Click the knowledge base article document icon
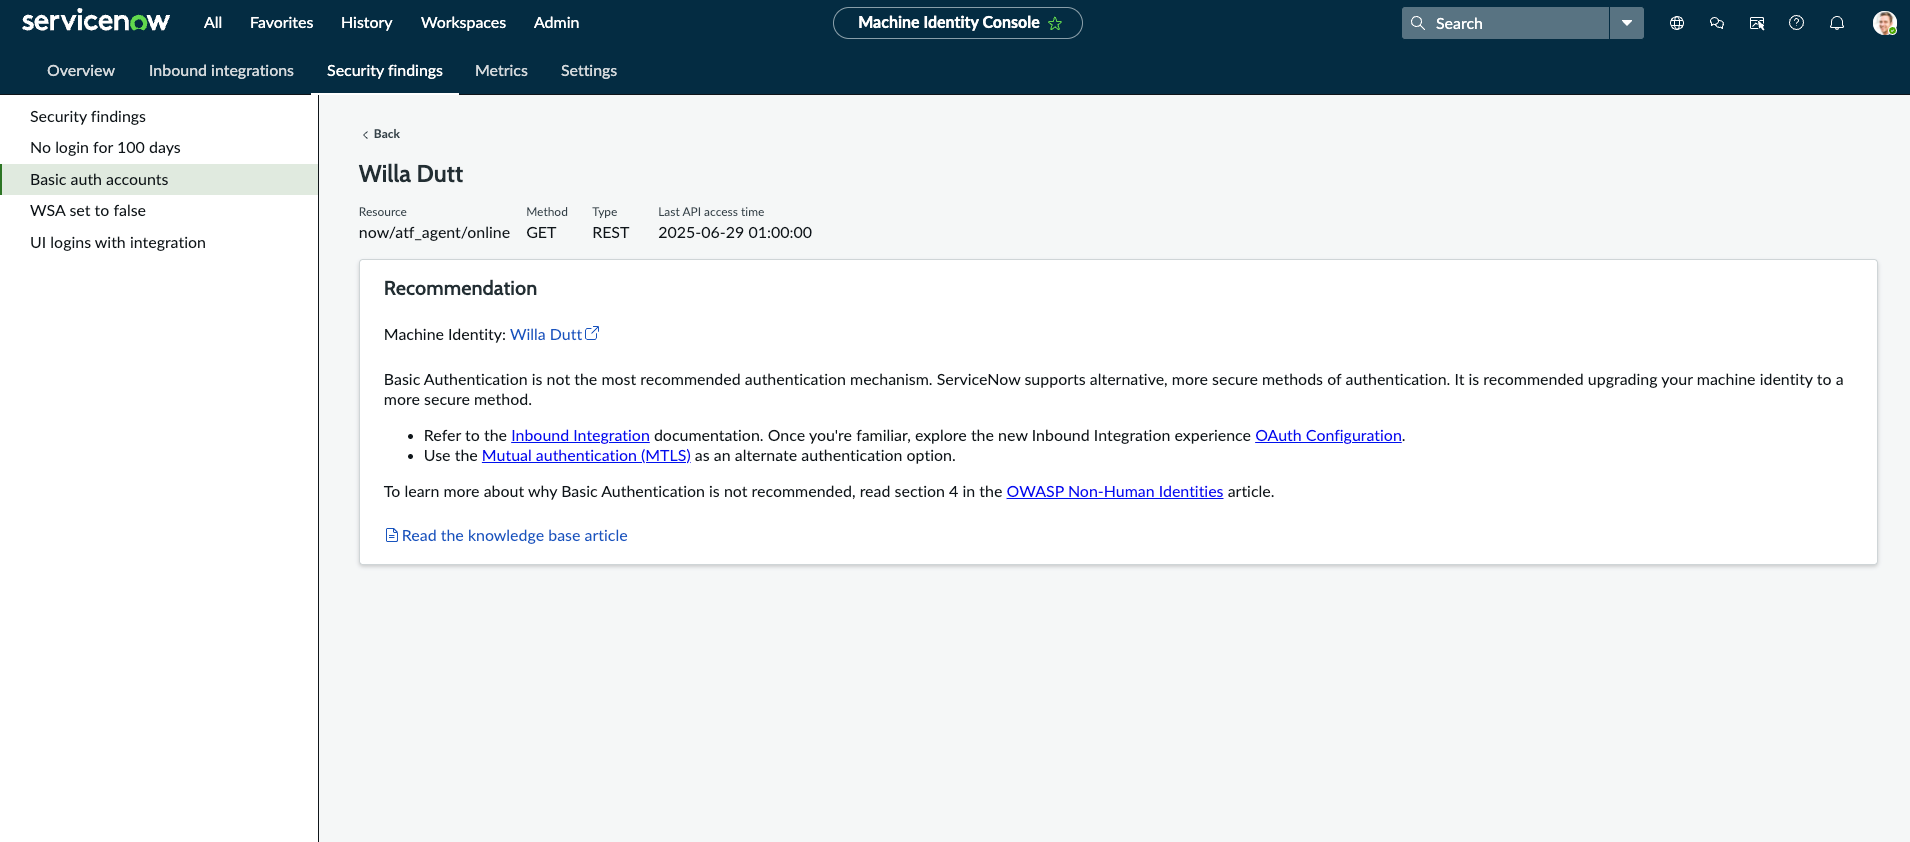1910x842 pixels. click(x=392, y=536)
